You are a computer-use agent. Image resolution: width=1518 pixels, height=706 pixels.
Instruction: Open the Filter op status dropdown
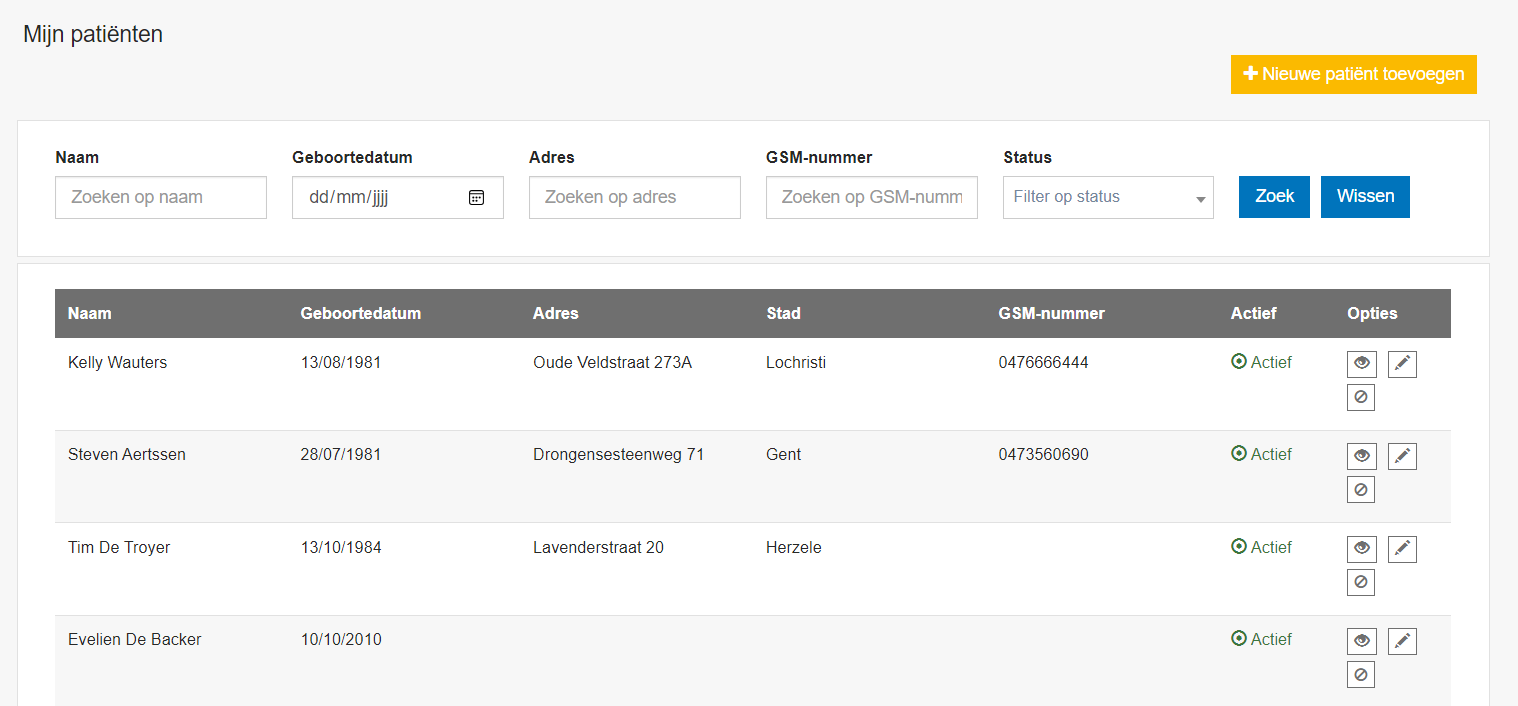[x=1107, y=197]
